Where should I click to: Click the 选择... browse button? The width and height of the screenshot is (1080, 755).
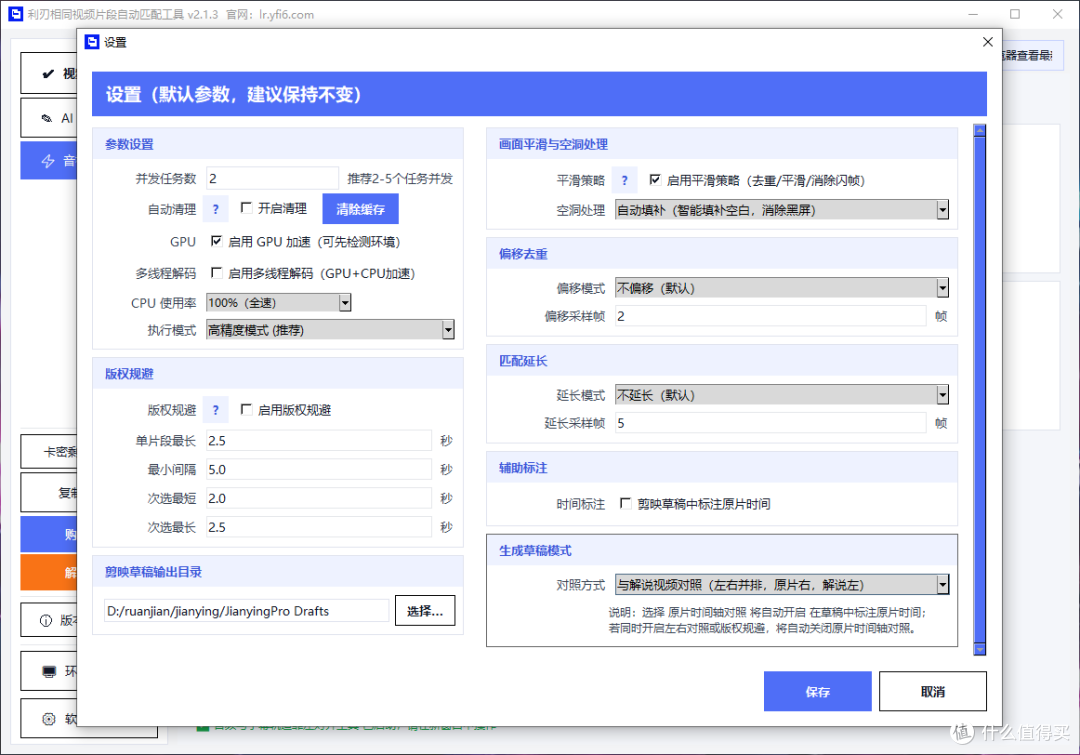click(x=425, y=611)
